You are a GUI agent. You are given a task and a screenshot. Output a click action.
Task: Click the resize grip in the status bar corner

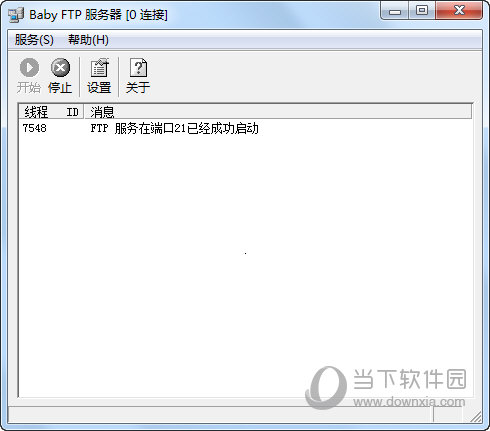[x=476, y=417]
